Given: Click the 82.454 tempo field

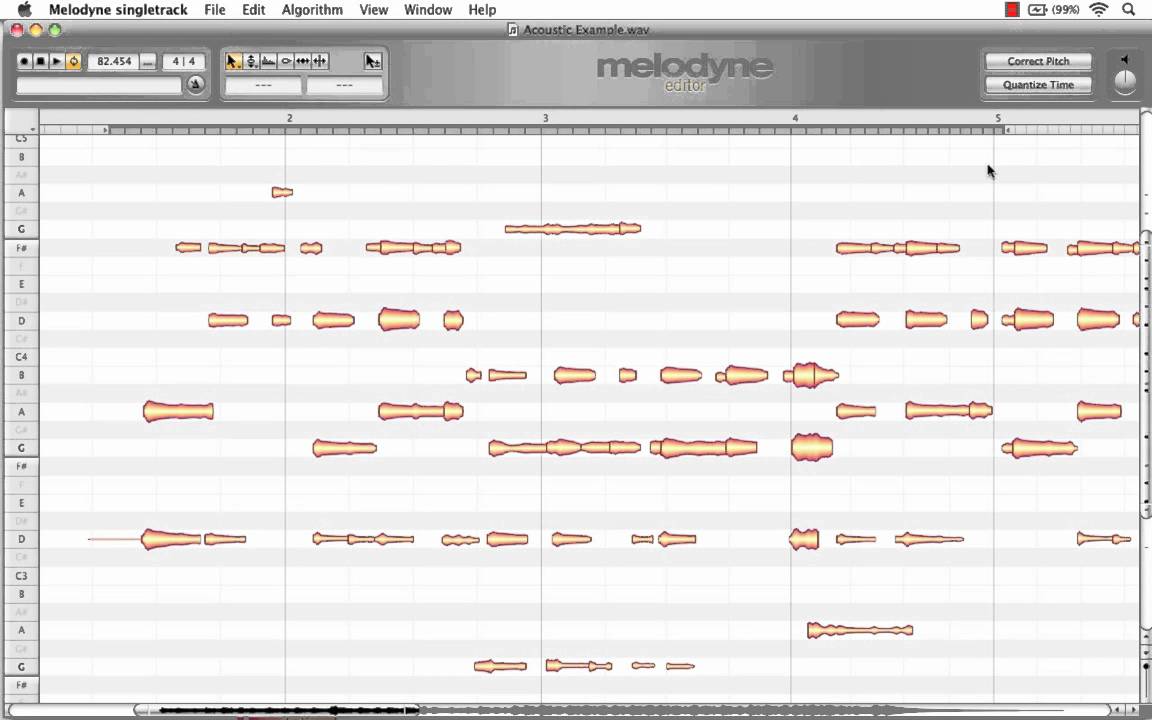Looking at the screenshot, I should pos(113,62).
